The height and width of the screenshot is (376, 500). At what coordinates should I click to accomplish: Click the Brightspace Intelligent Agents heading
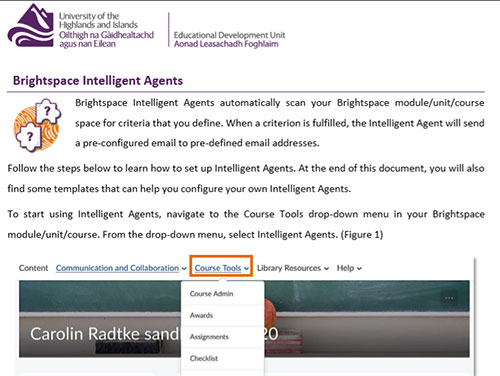(x=98, y=81)
